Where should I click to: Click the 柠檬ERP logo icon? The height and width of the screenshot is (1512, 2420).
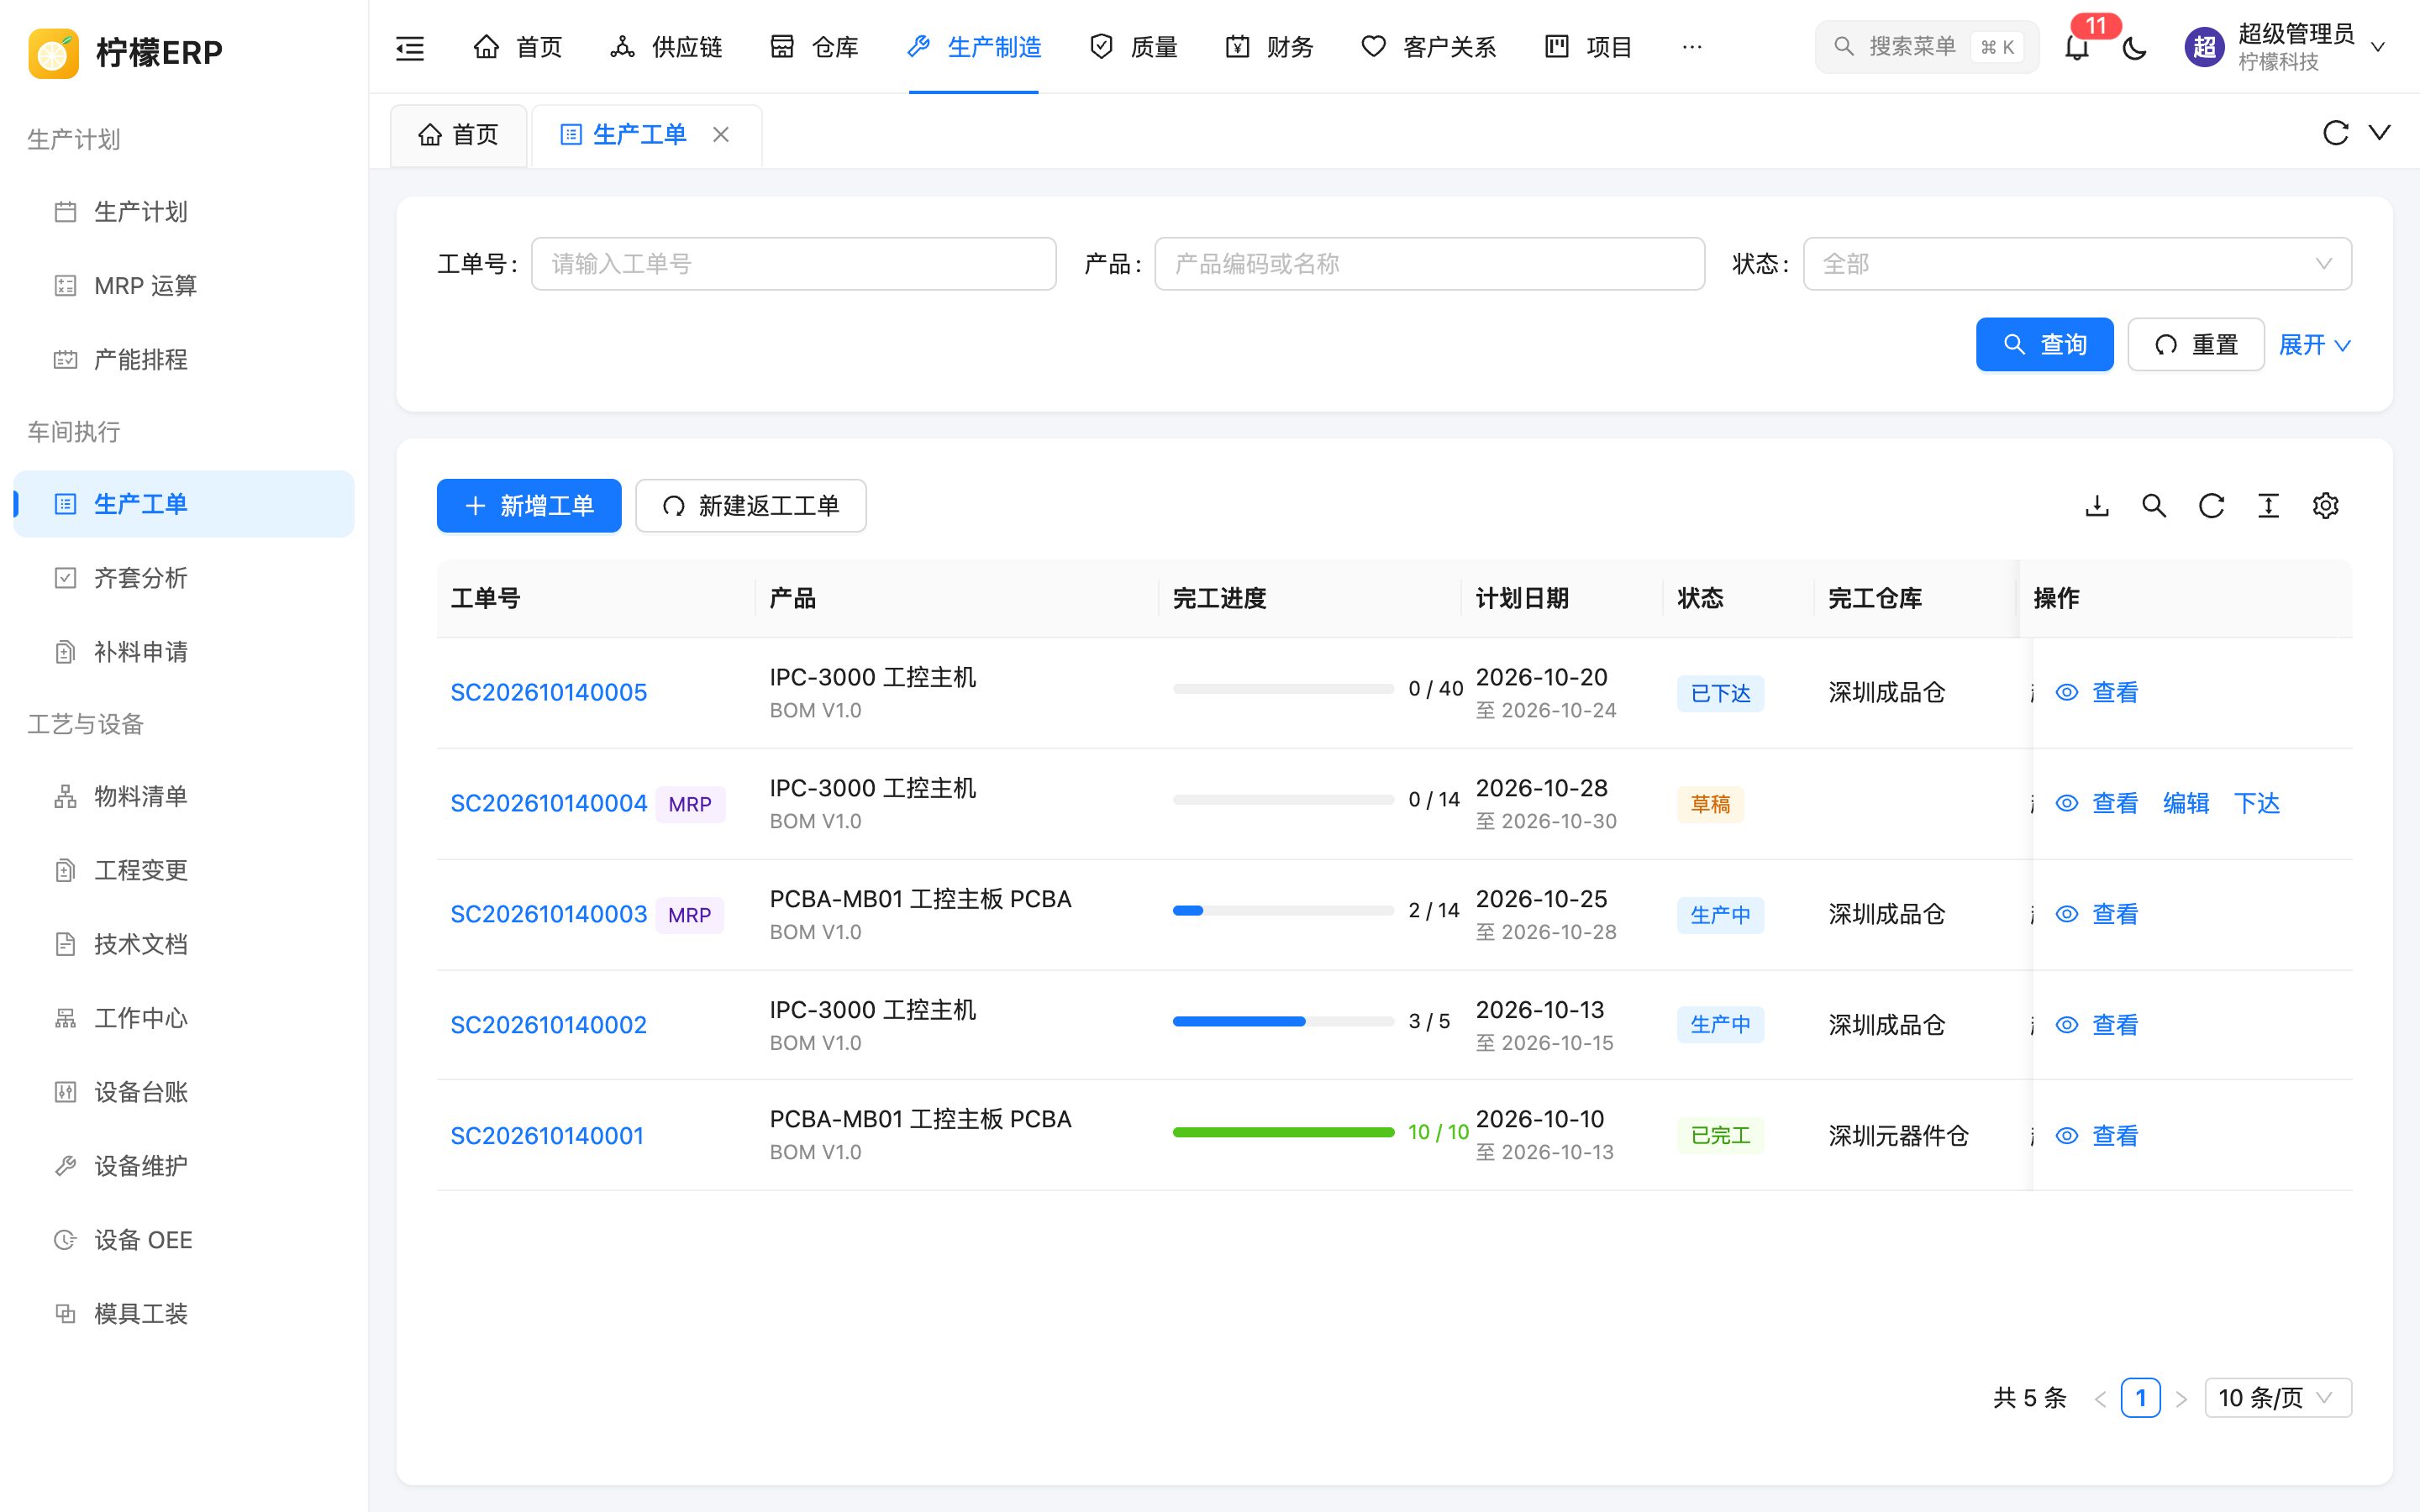tap(53, 52)
